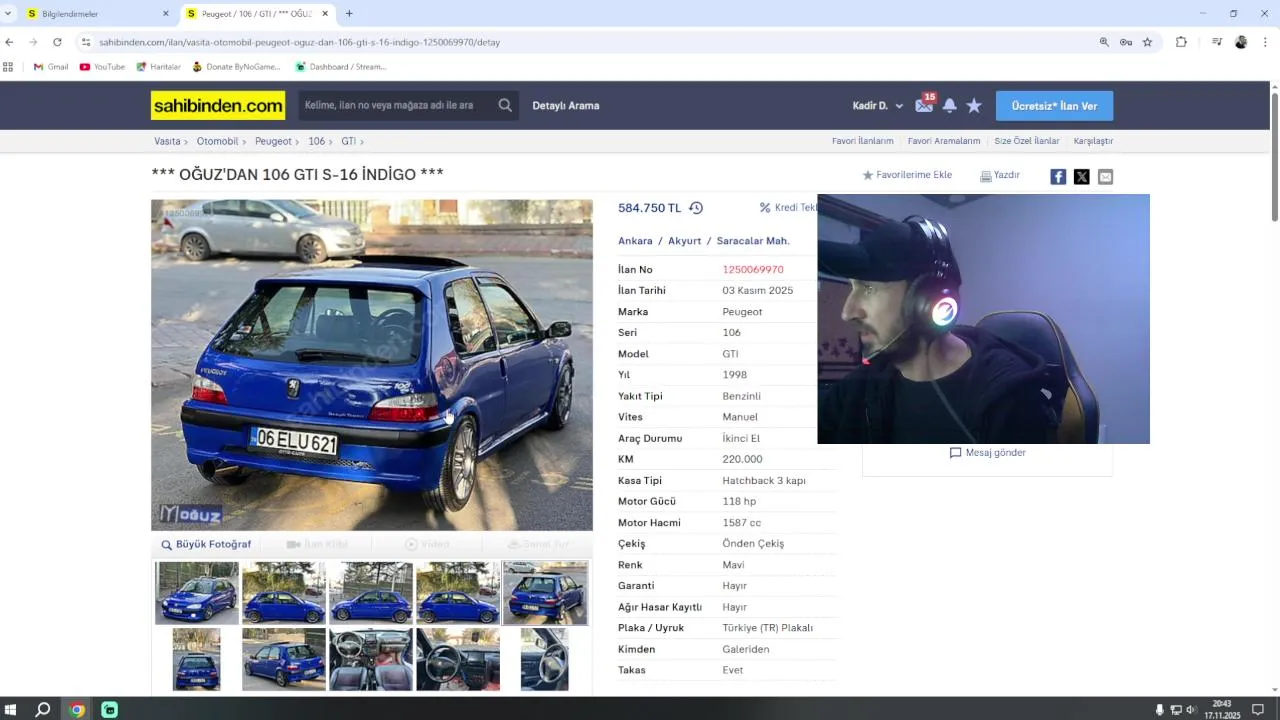
Task: Click the Akyurt district link
Action: coord(685,241)
